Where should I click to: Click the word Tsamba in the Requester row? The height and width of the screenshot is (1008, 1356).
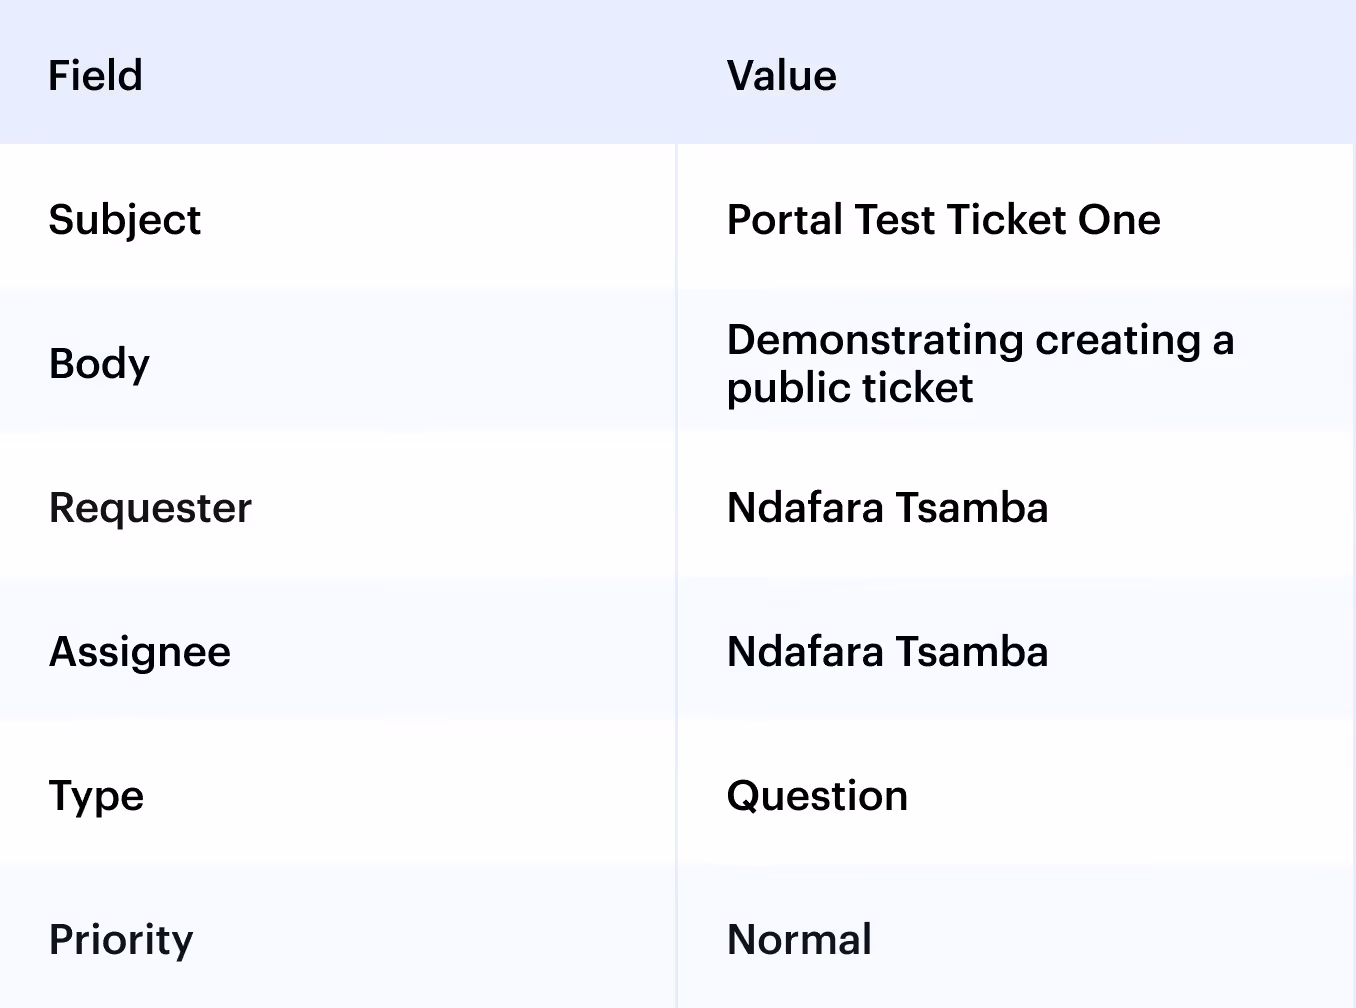click(971, 507)
